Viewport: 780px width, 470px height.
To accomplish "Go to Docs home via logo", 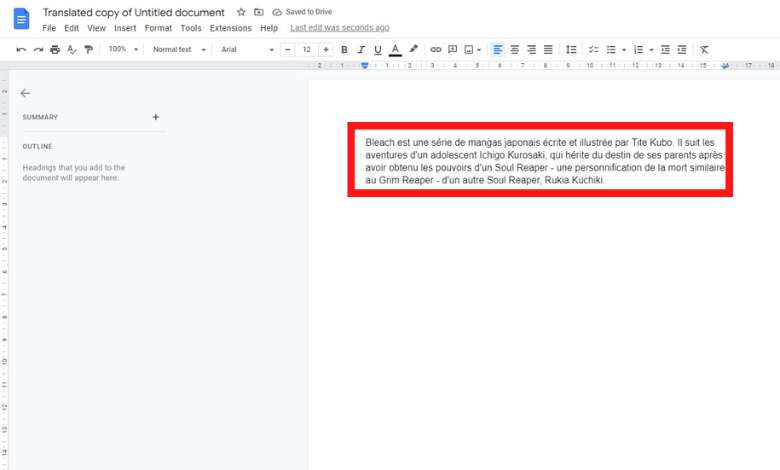I will tap(21, 19).
